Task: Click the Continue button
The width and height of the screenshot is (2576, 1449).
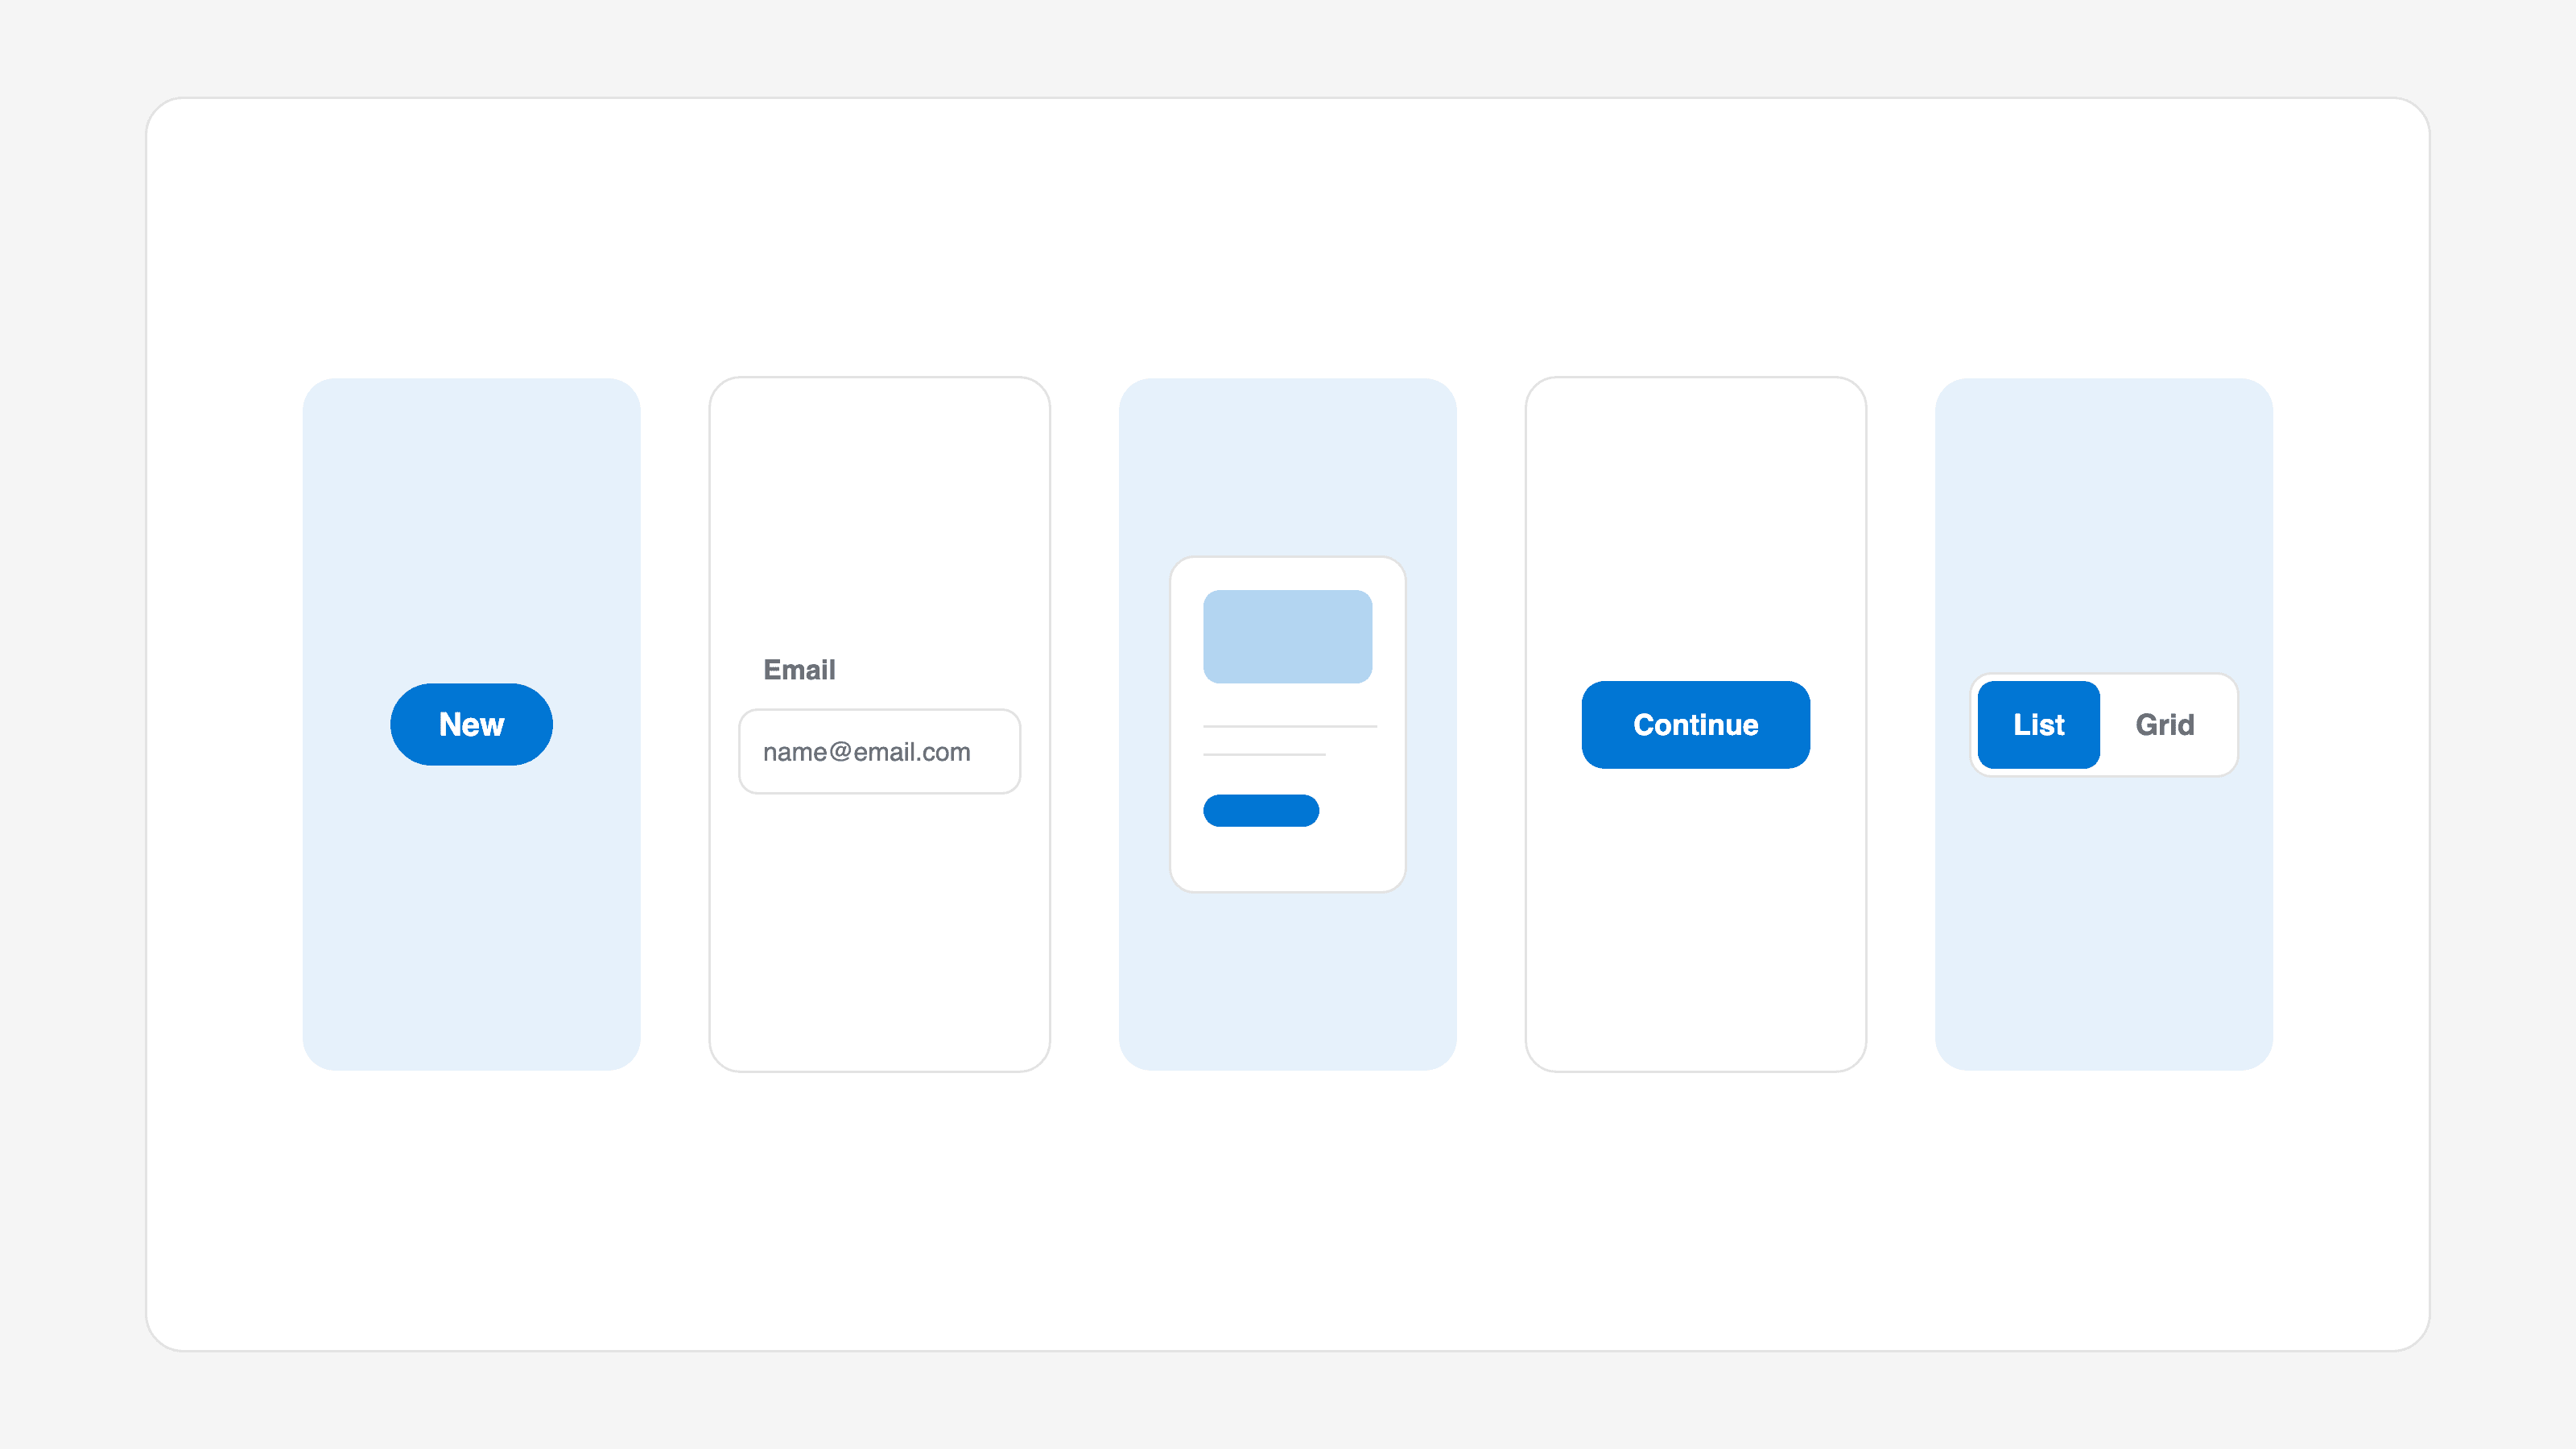Action: 1695,724
